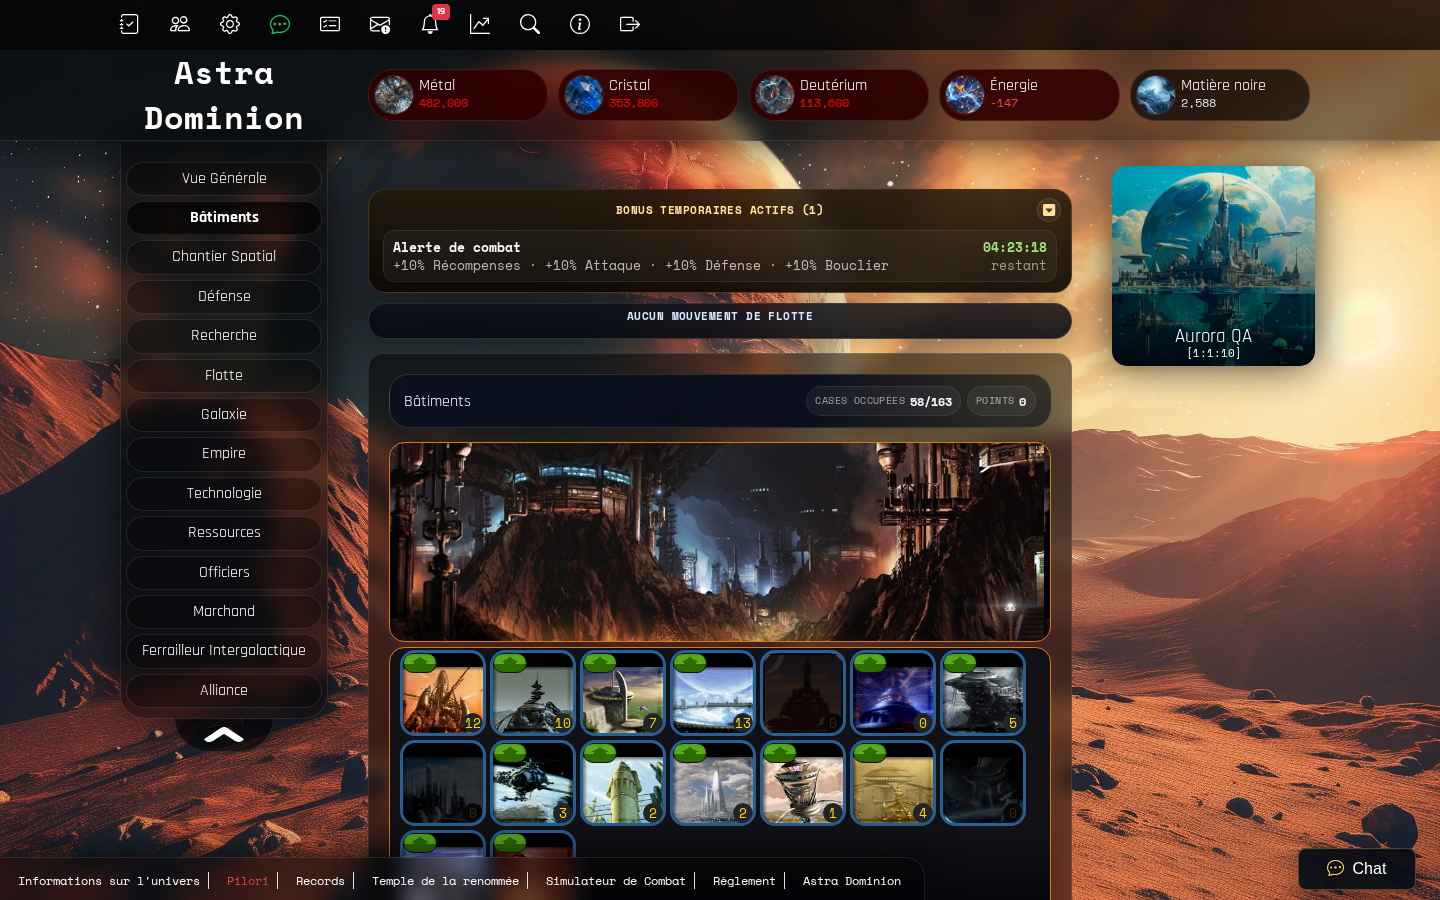Open Informations sur l'univers link
Screen dimensions: 1440x900
(x=109, y=881)
